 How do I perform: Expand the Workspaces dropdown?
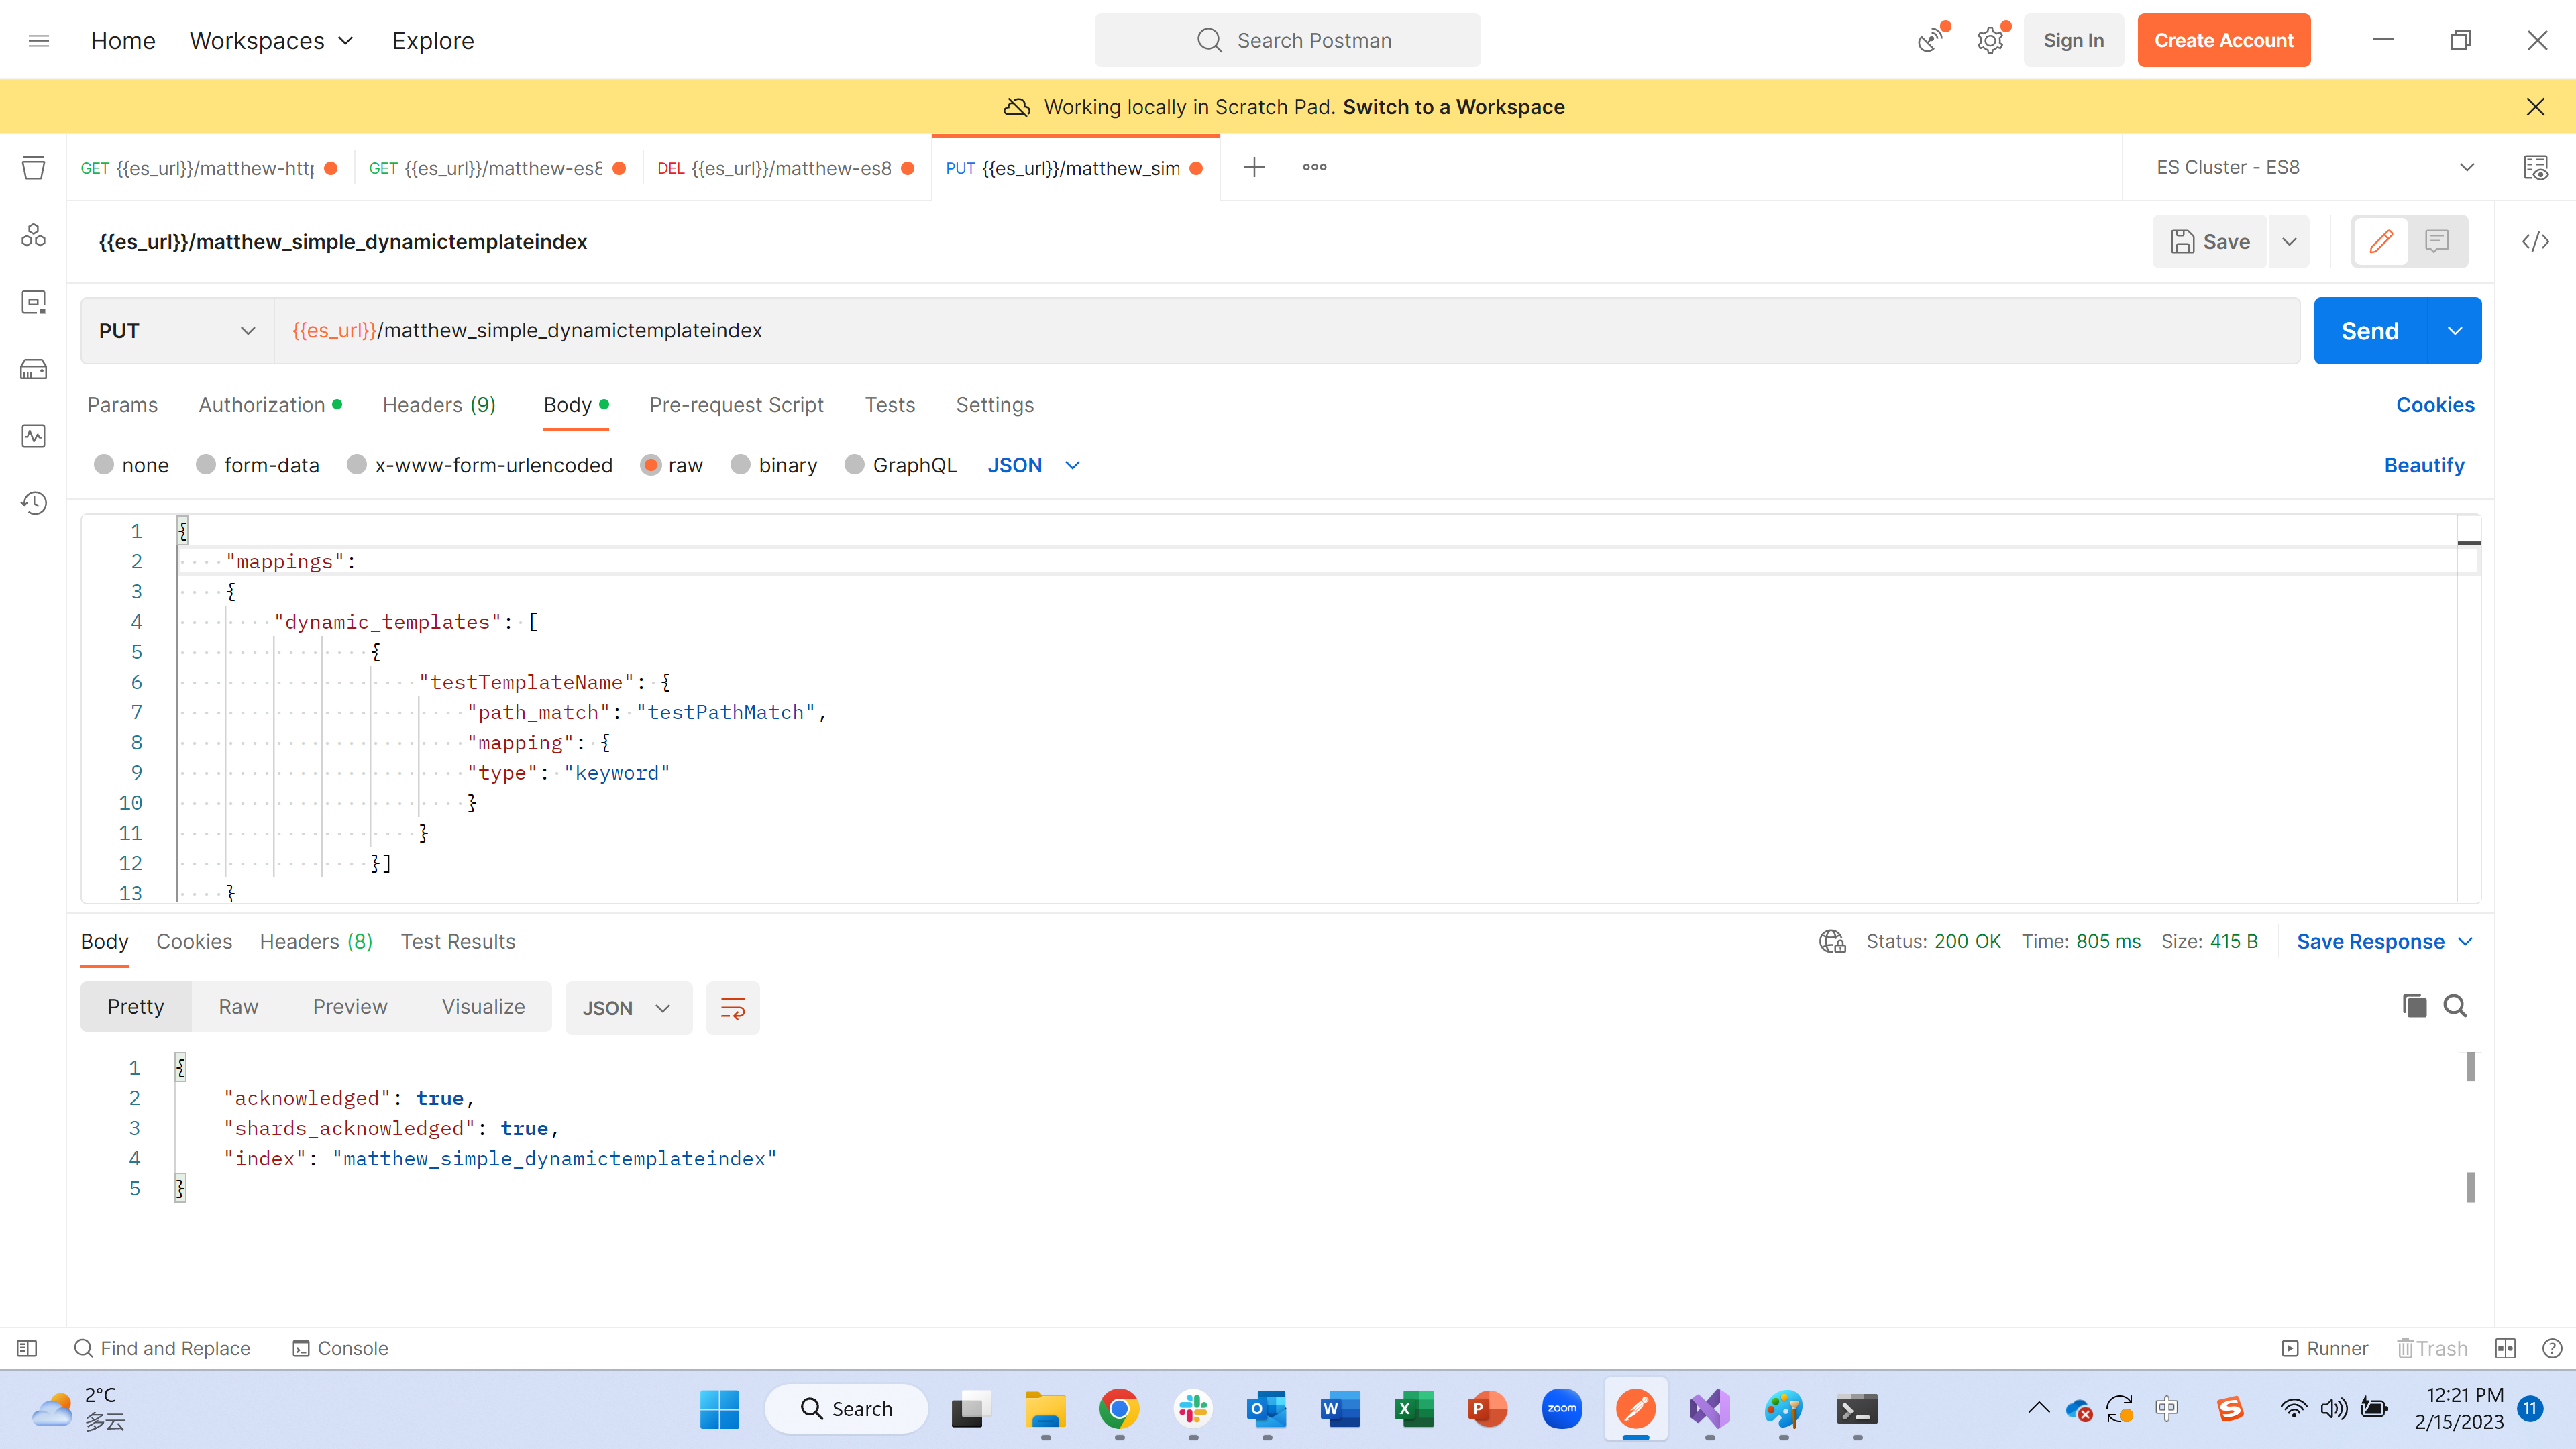272,41
